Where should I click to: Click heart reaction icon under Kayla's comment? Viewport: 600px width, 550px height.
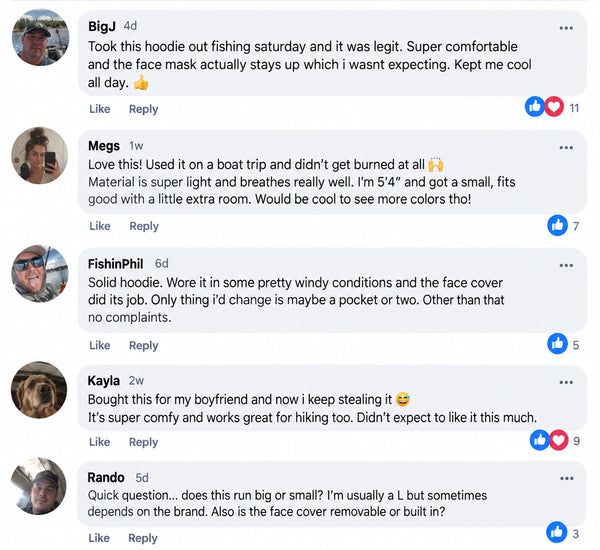(559, 440)
